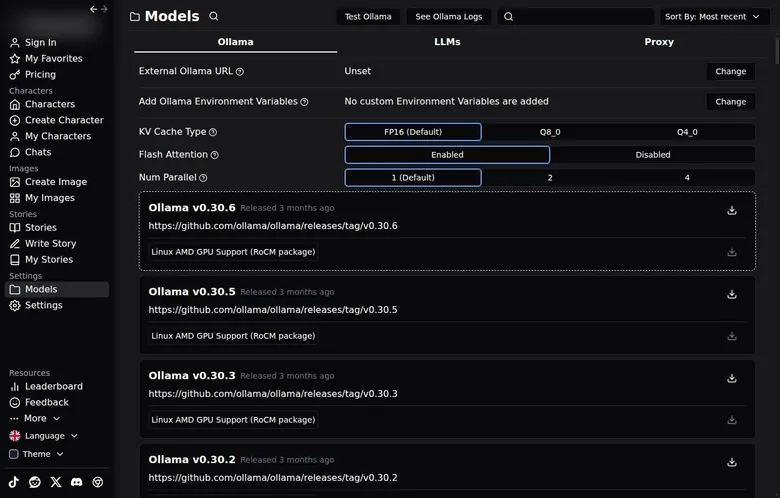Open My Images in sidebar
The width and height of the screenshot is (780, 498).
point(57,198)
